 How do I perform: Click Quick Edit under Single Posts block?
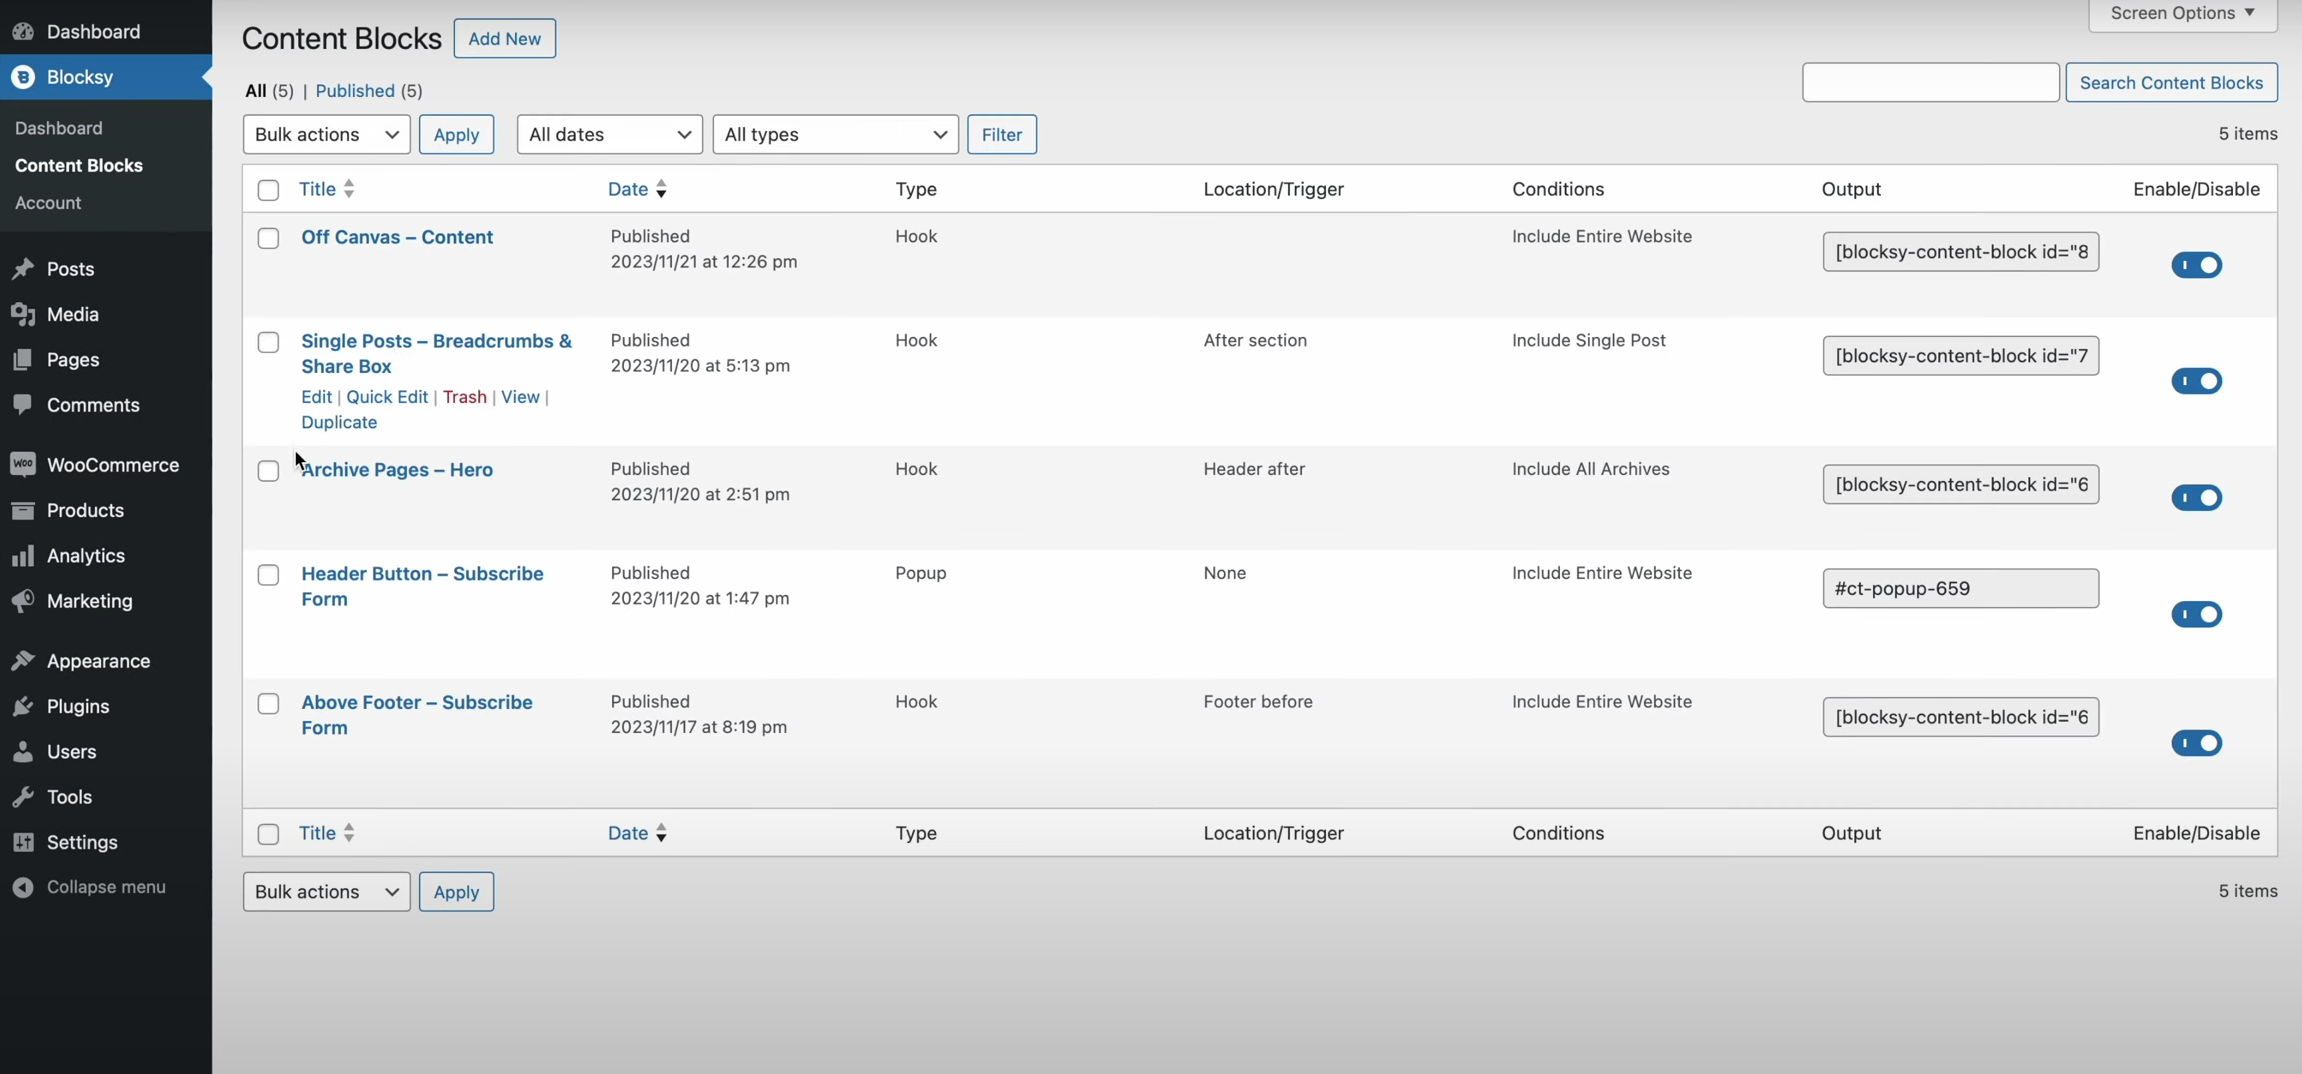[x=387, y=397]
